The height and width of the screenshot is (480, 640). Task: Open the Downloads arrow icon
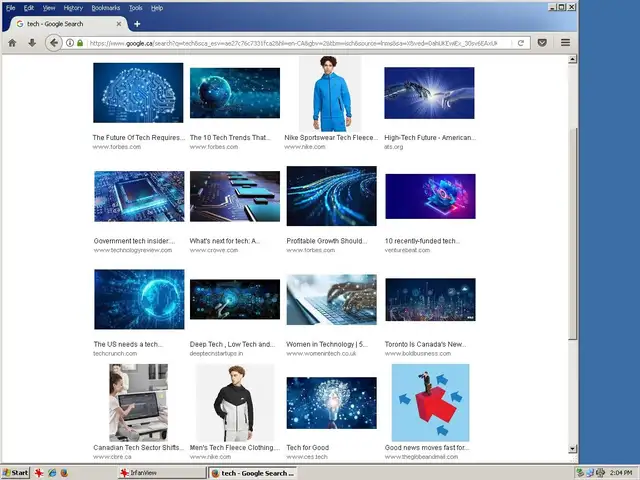coord(32,43)
